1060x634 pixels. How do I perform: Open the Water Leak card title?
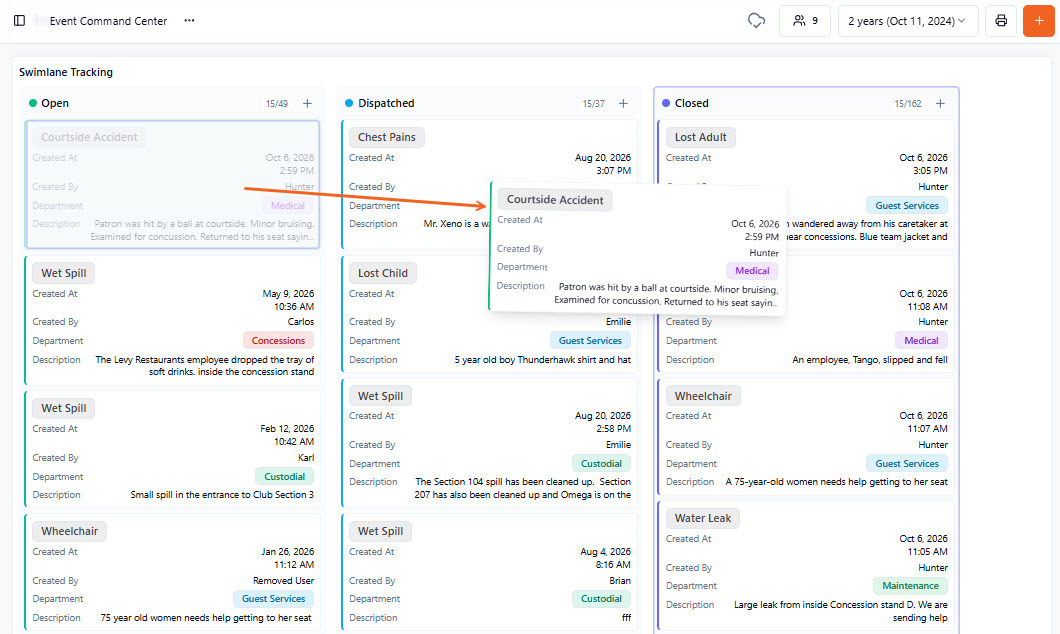(x=703, y=518)
